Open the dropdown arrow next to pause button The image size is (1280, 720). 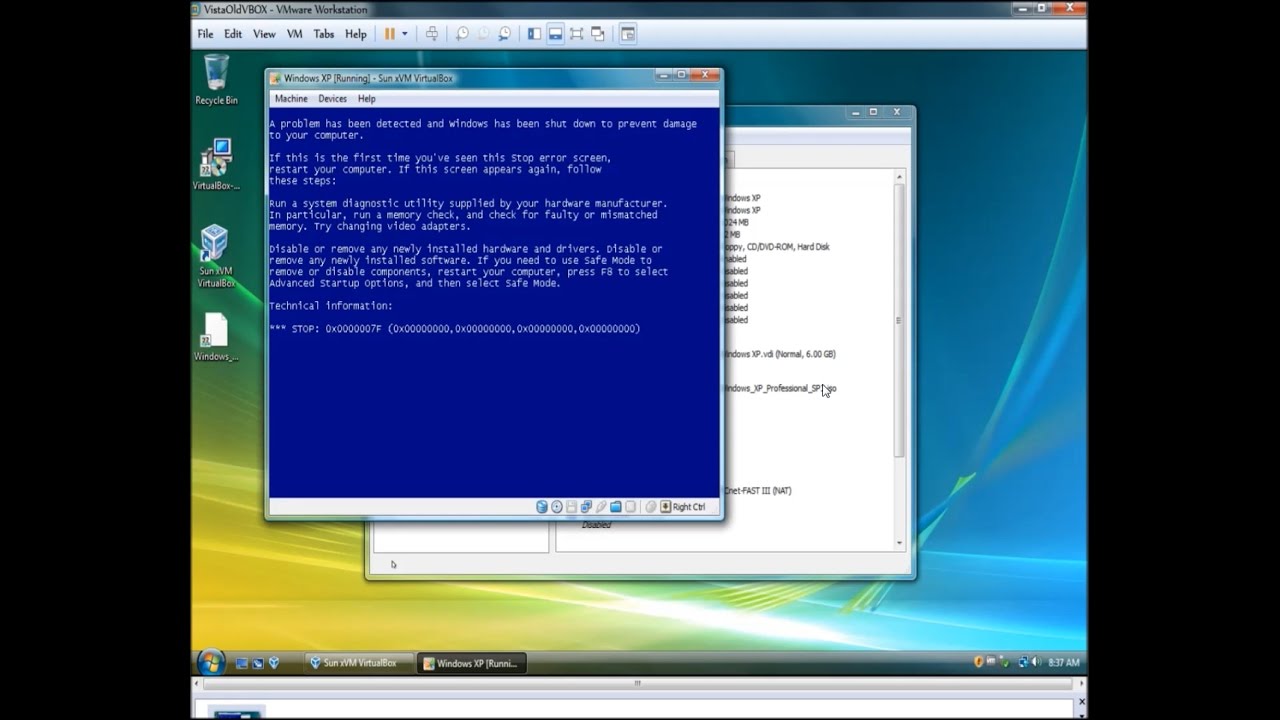405,33
